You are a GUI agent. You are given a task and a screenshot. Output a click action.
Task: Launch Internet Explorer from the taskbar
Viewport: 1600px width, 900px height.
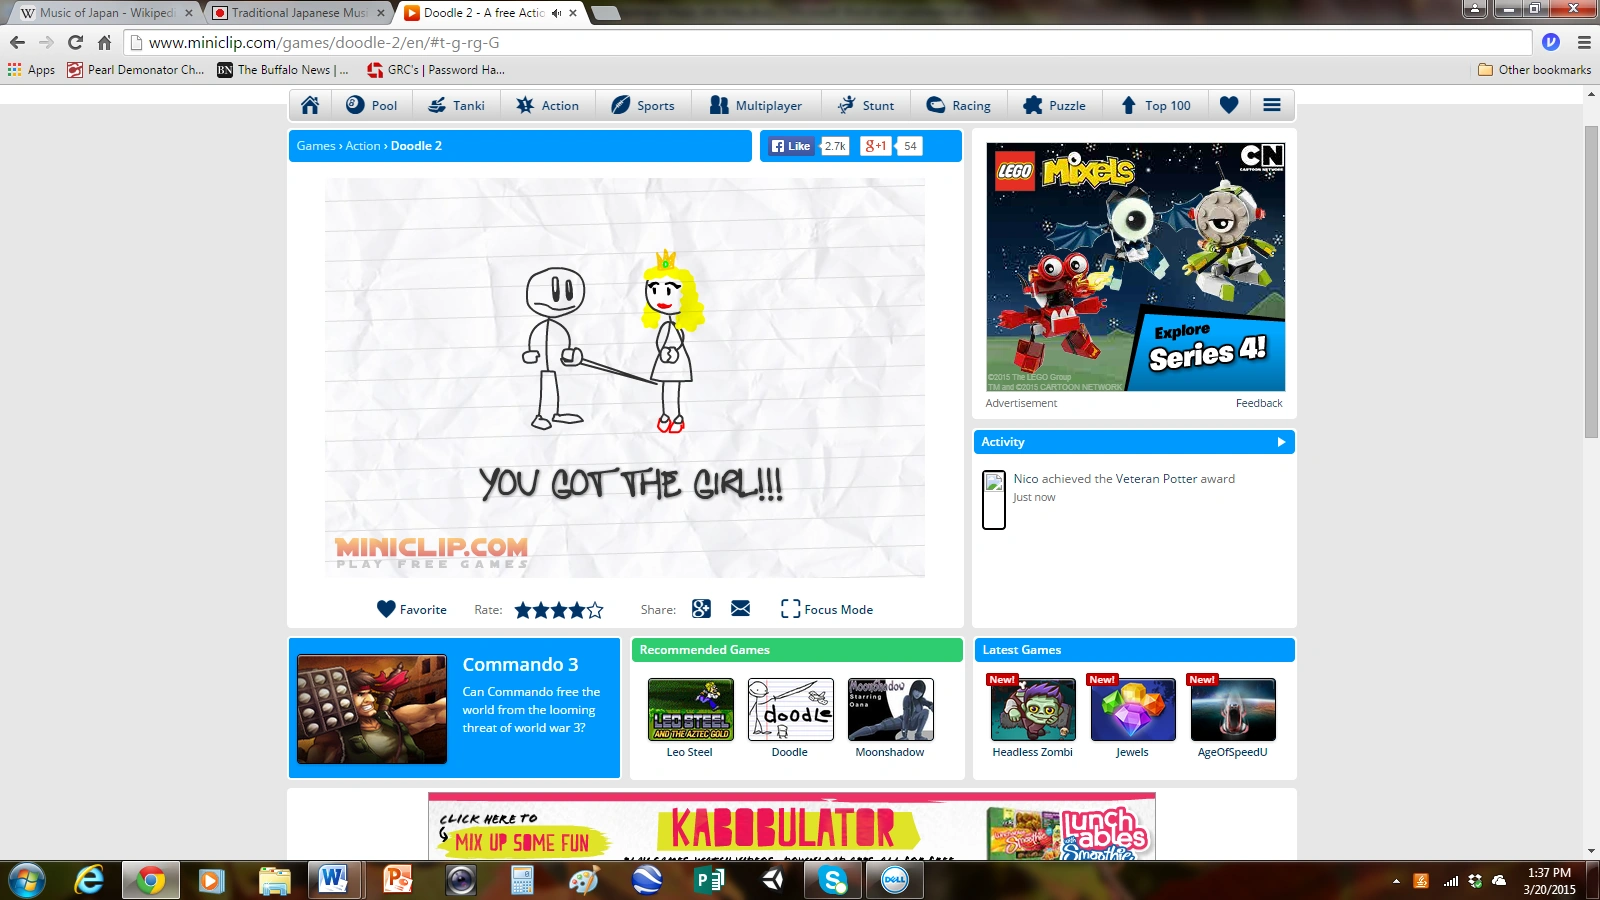pyautogui.click(x=90, y=880)
